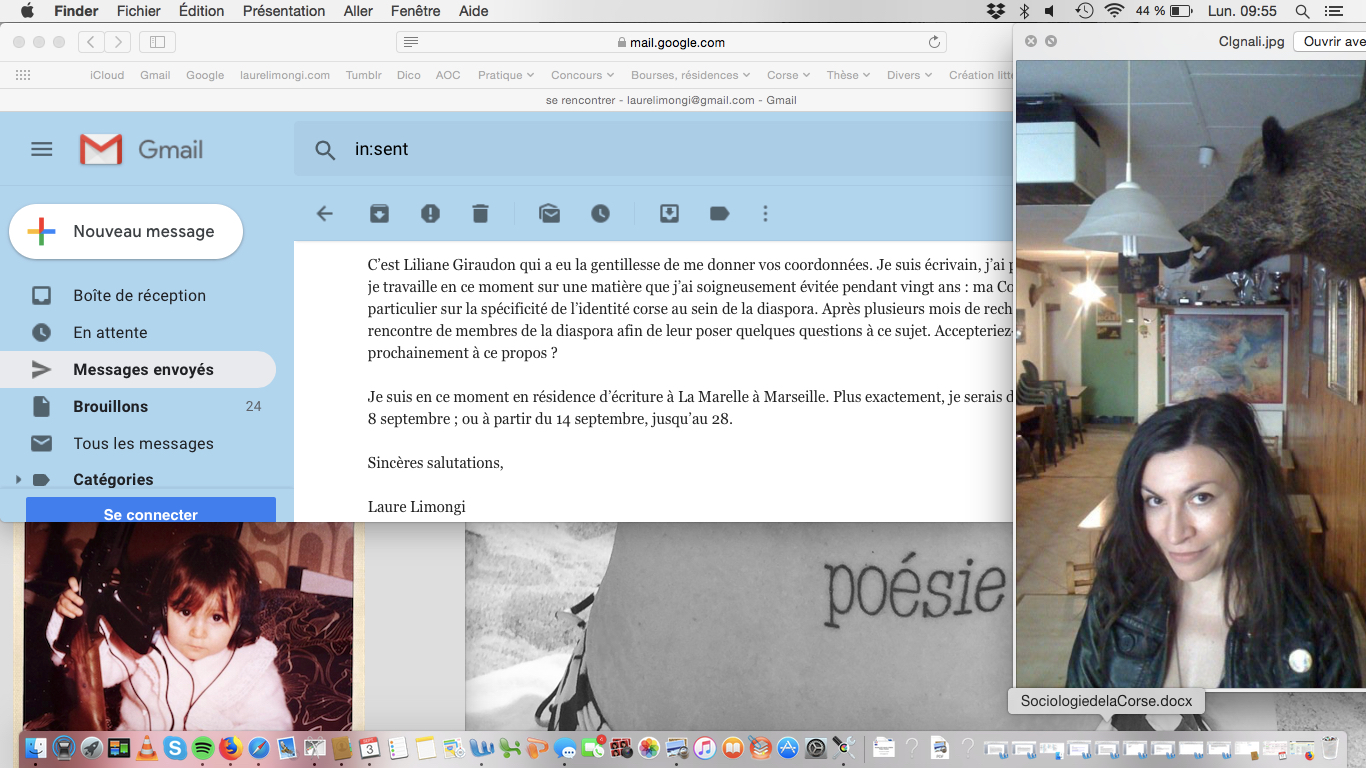Screen dimensions: 1366x768
Task: Go to the Brouillons folder
Action: click(110, 406)
